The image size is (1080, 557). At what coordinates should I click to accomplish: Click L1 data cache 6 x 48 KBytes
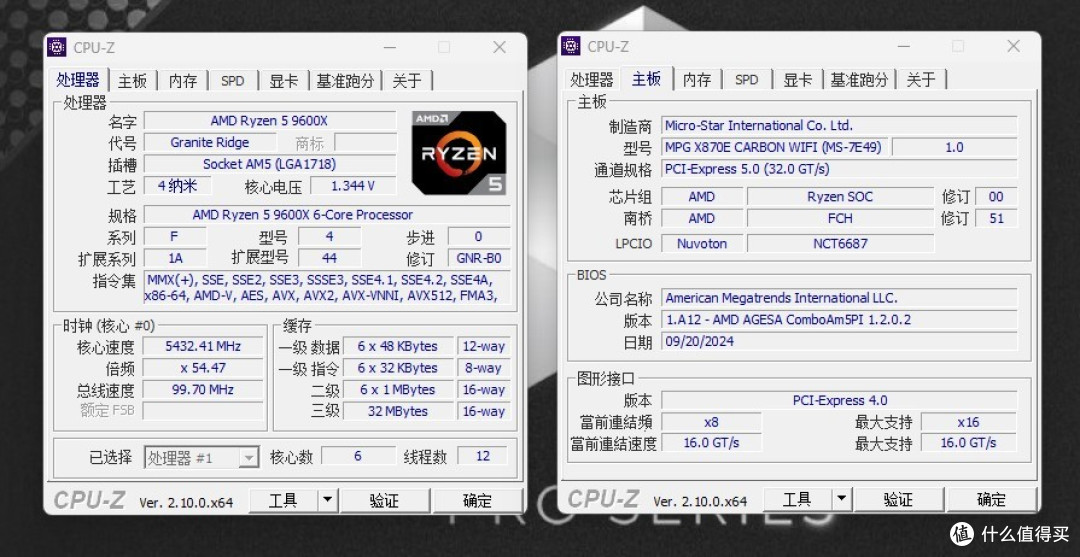pos(397,346)
